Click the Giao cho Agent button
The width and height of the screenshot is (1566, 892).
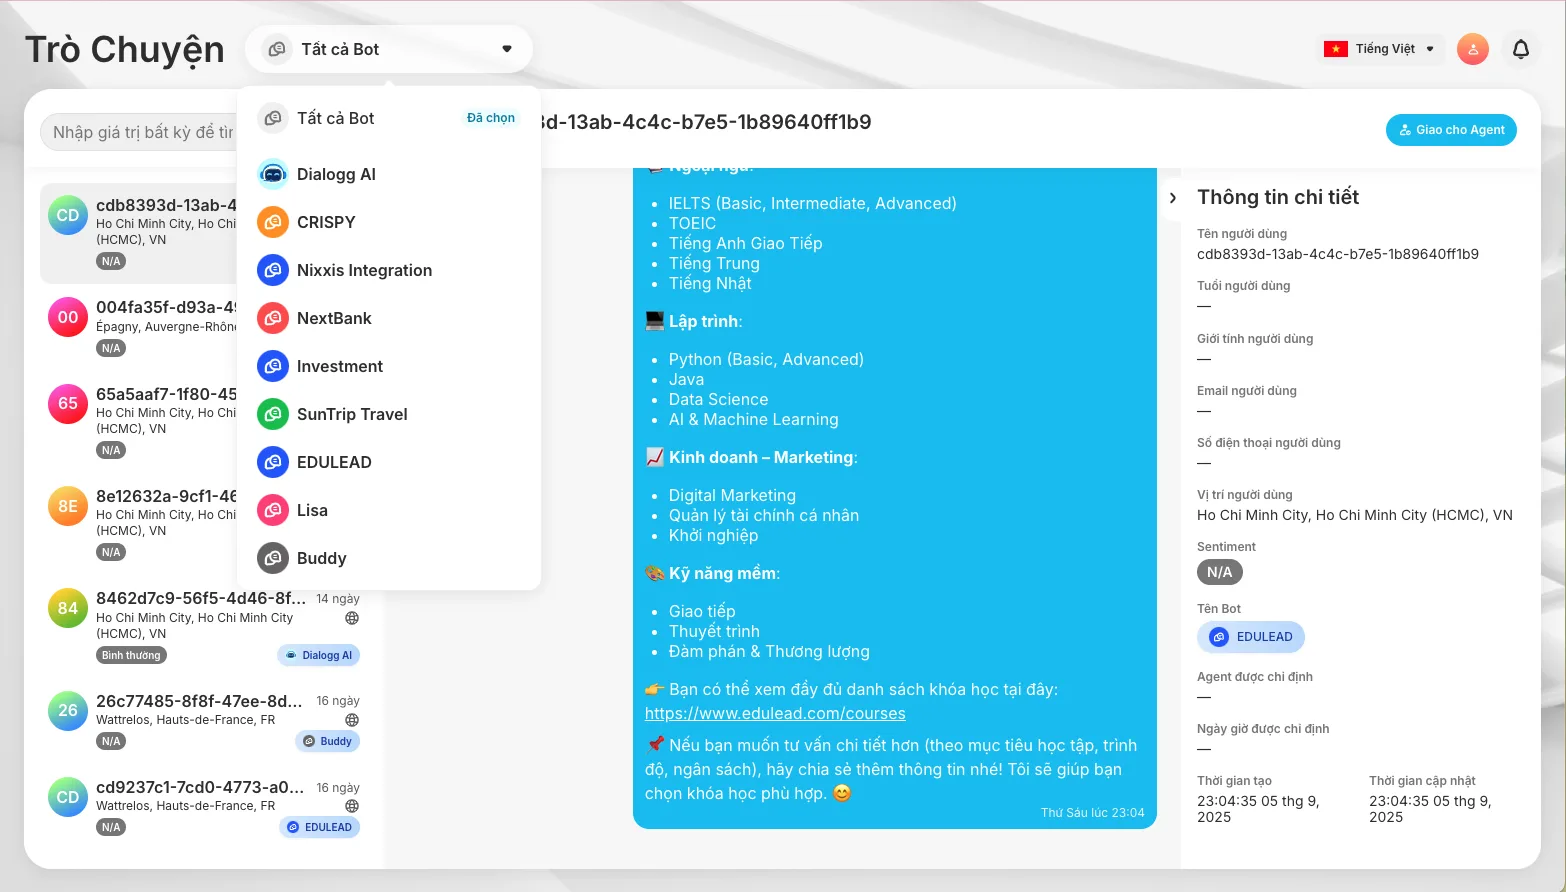pos(1451,129)
